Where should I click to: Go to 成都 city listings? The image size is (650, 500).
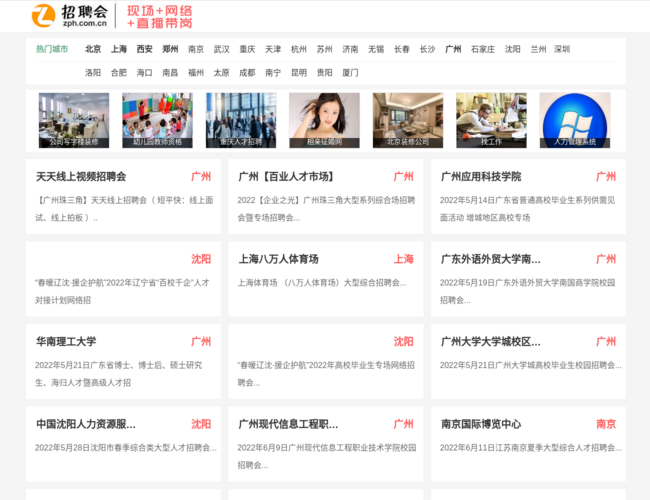247,73
